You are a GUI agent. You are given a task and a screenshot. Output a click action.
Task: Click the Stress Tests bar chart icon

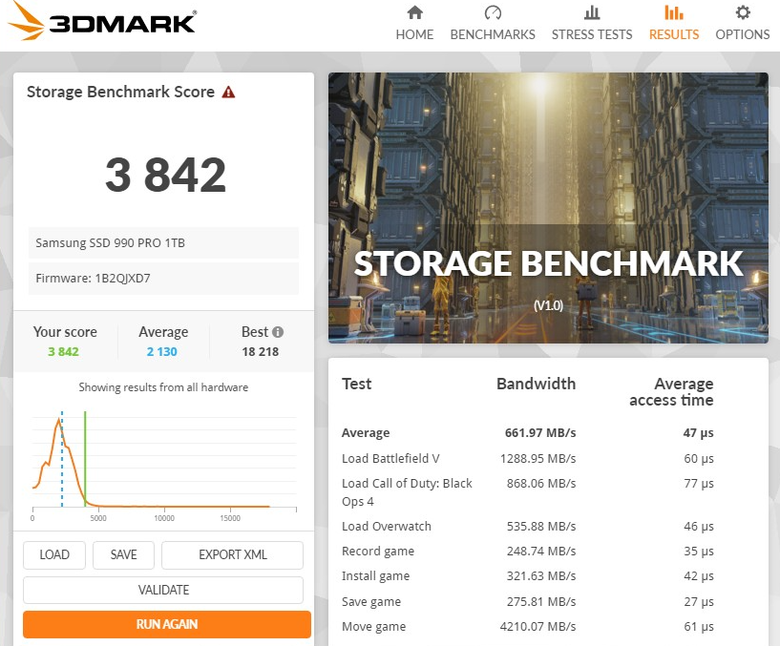tap(591, 12)
